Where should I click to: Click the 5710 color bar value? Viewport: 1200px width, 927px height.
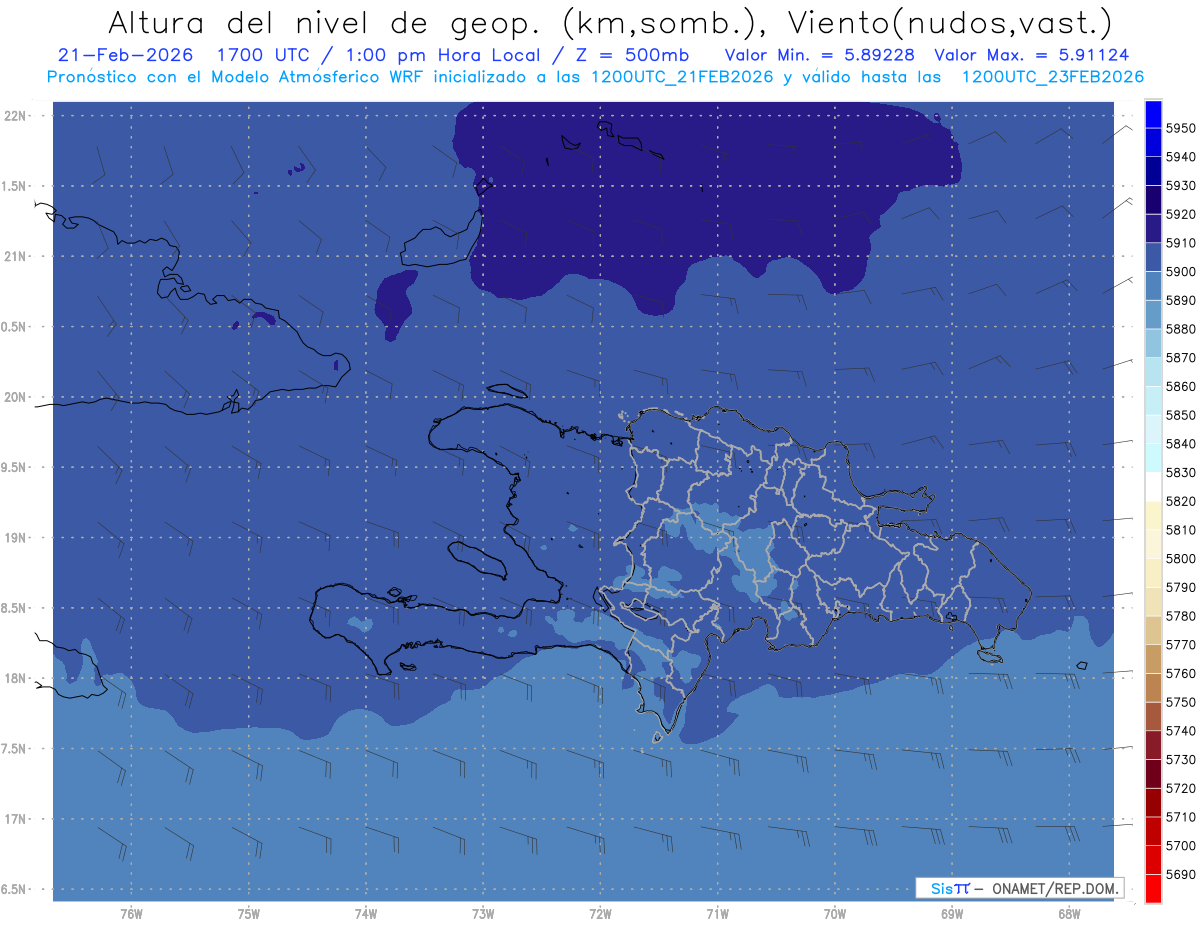tap(1179, 817)
